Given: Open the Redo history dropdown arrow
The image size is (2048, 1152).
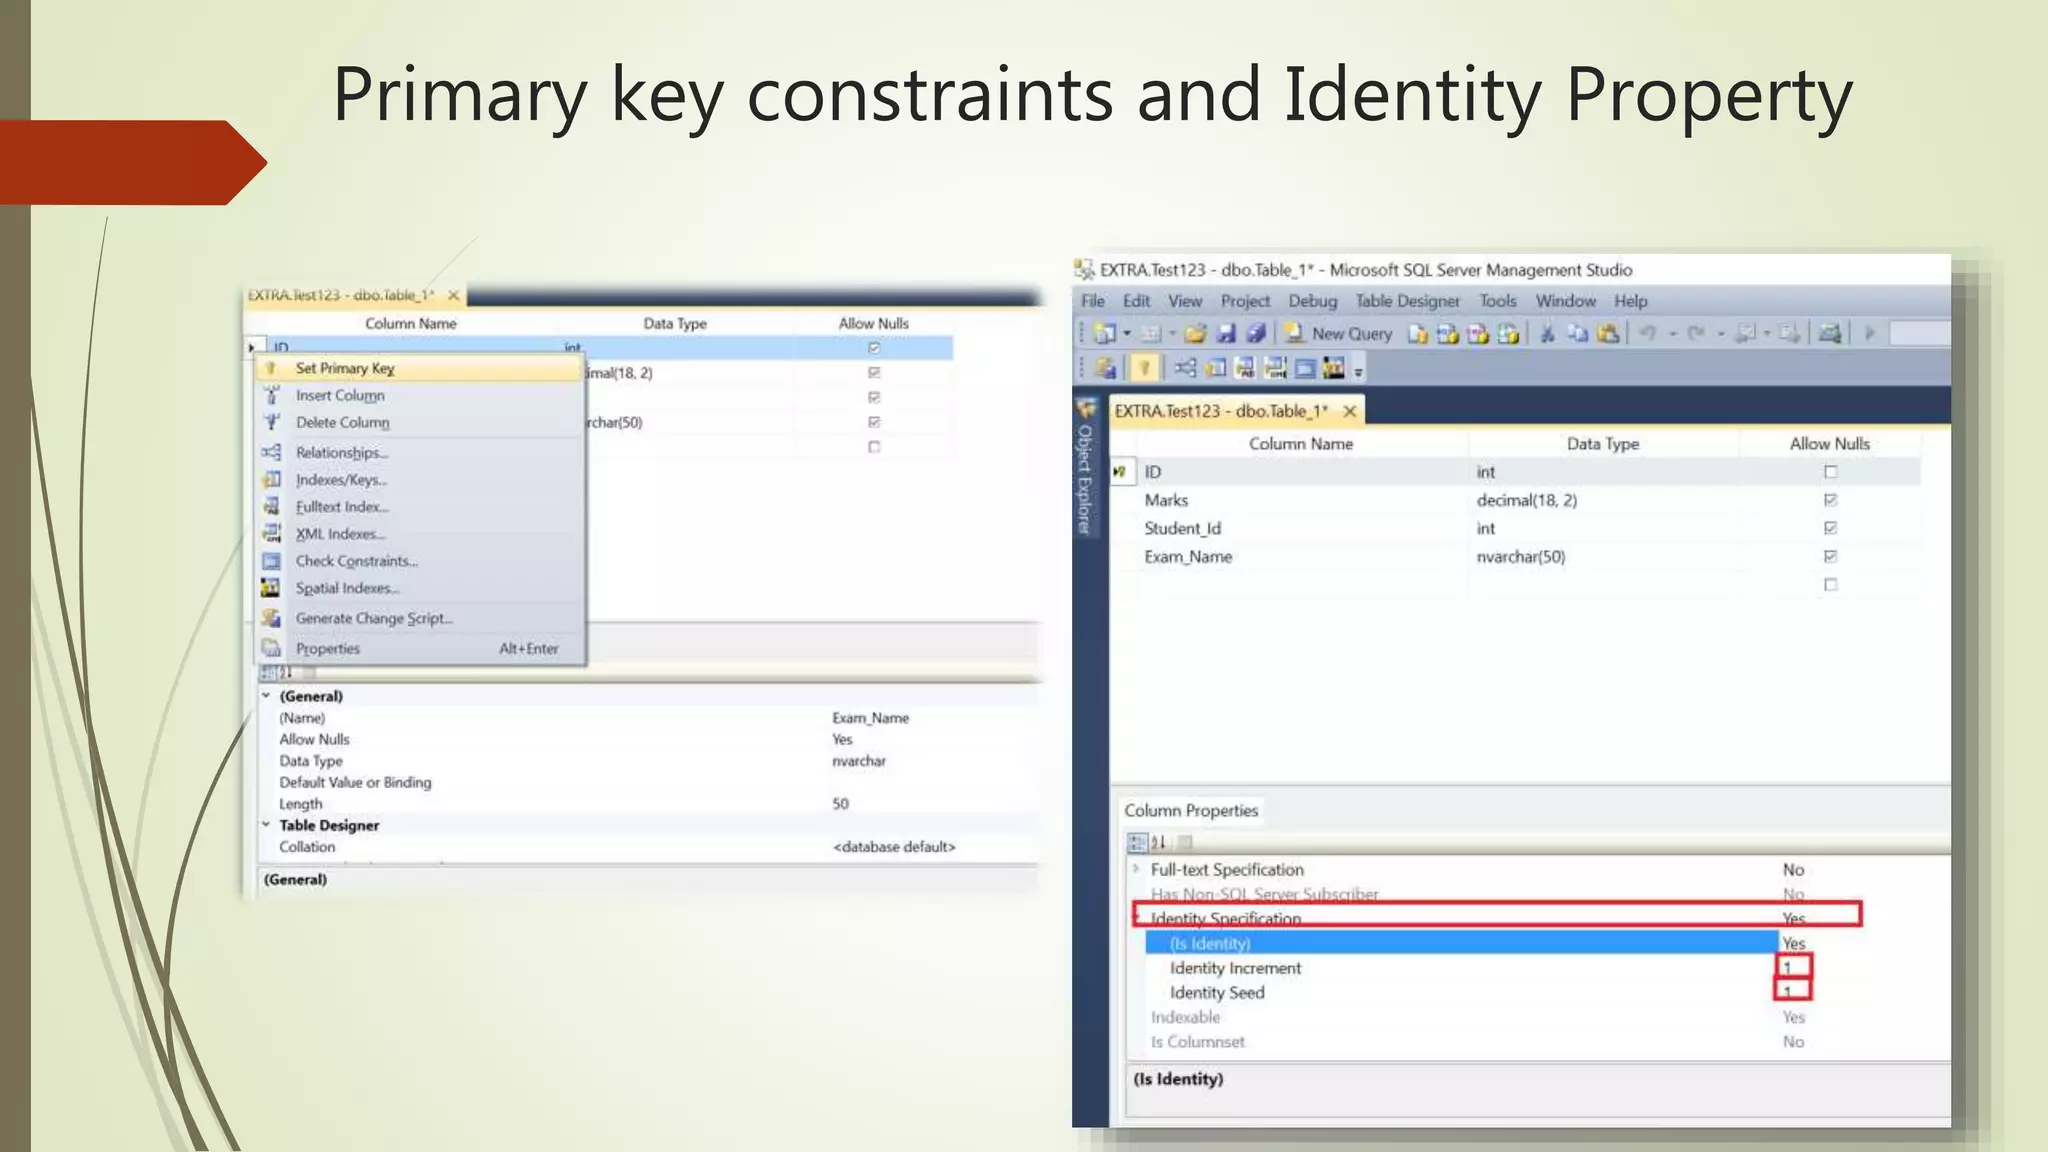Looking at the screenshot, I should click(1721, 334).
